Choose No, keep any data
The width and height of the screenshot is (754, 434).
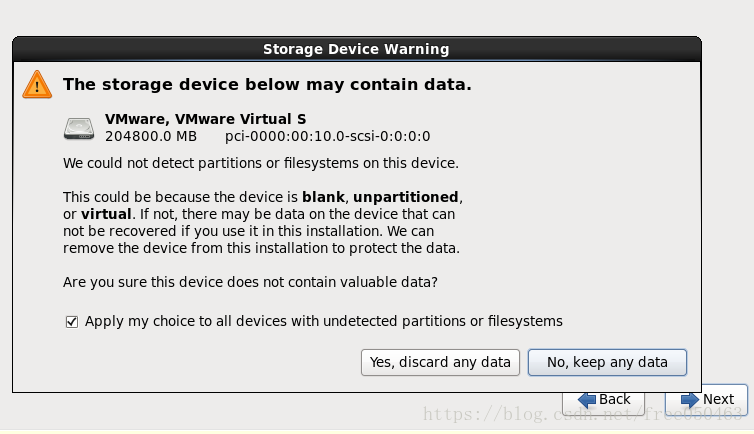(x=607, y=362)
